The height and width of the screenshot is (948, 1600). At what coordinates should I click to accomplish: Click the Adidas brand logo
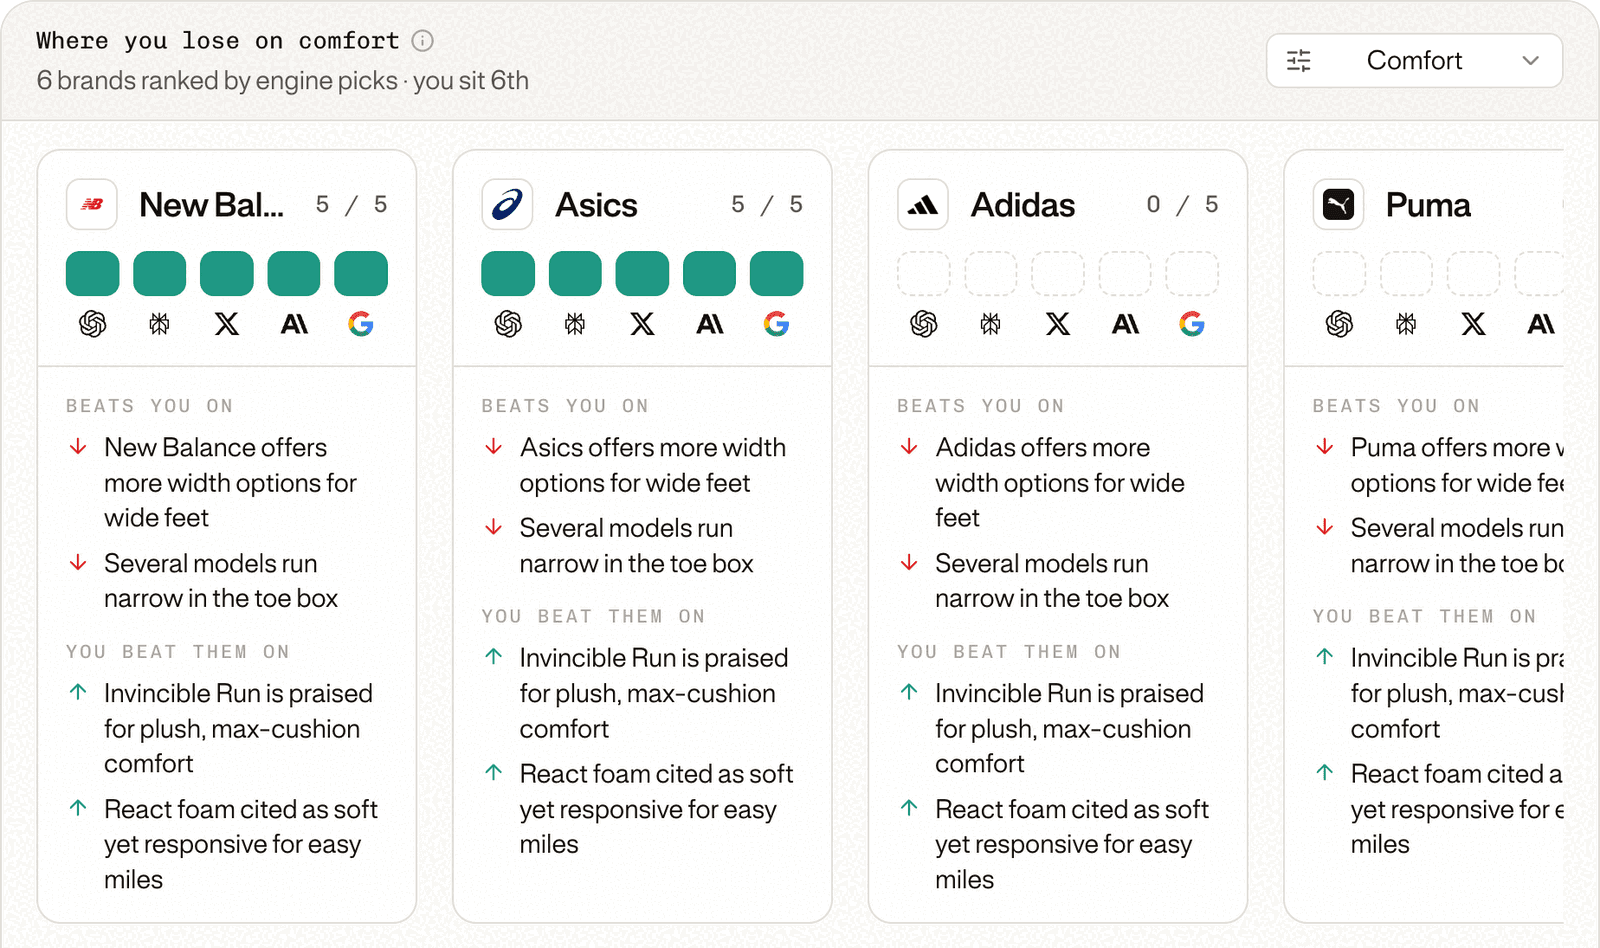pos(923,205)
